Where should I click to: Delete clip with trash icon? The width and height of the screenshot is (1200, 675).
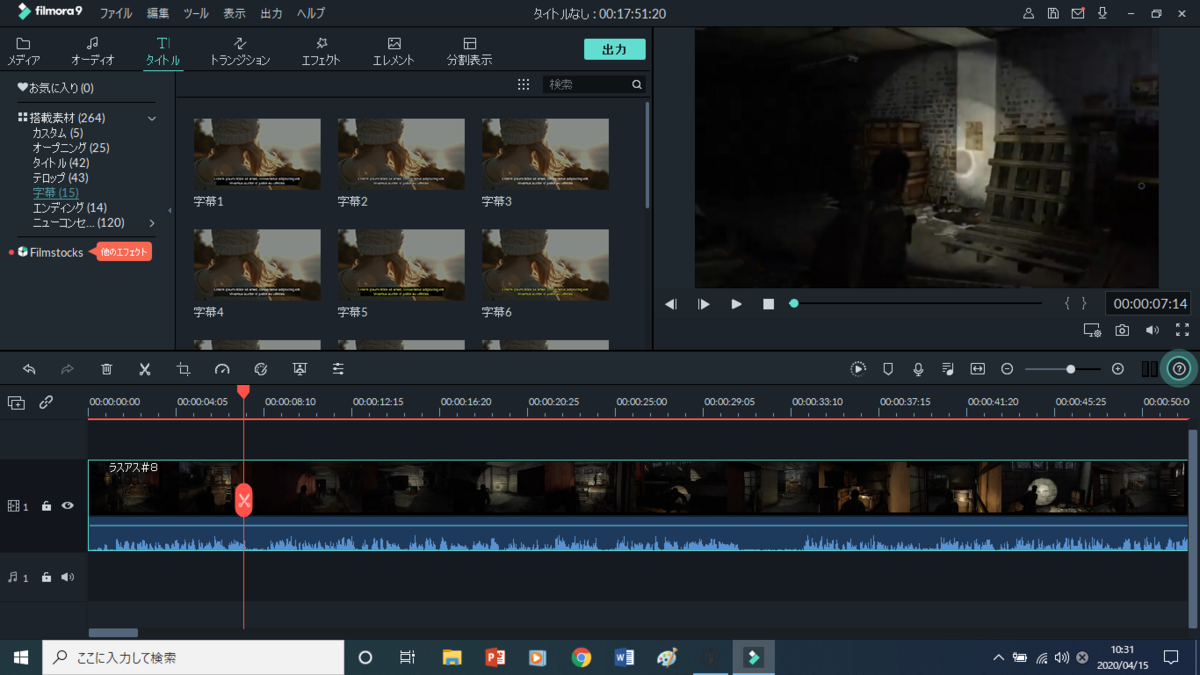pyautogui.click(x=107, y=369)
